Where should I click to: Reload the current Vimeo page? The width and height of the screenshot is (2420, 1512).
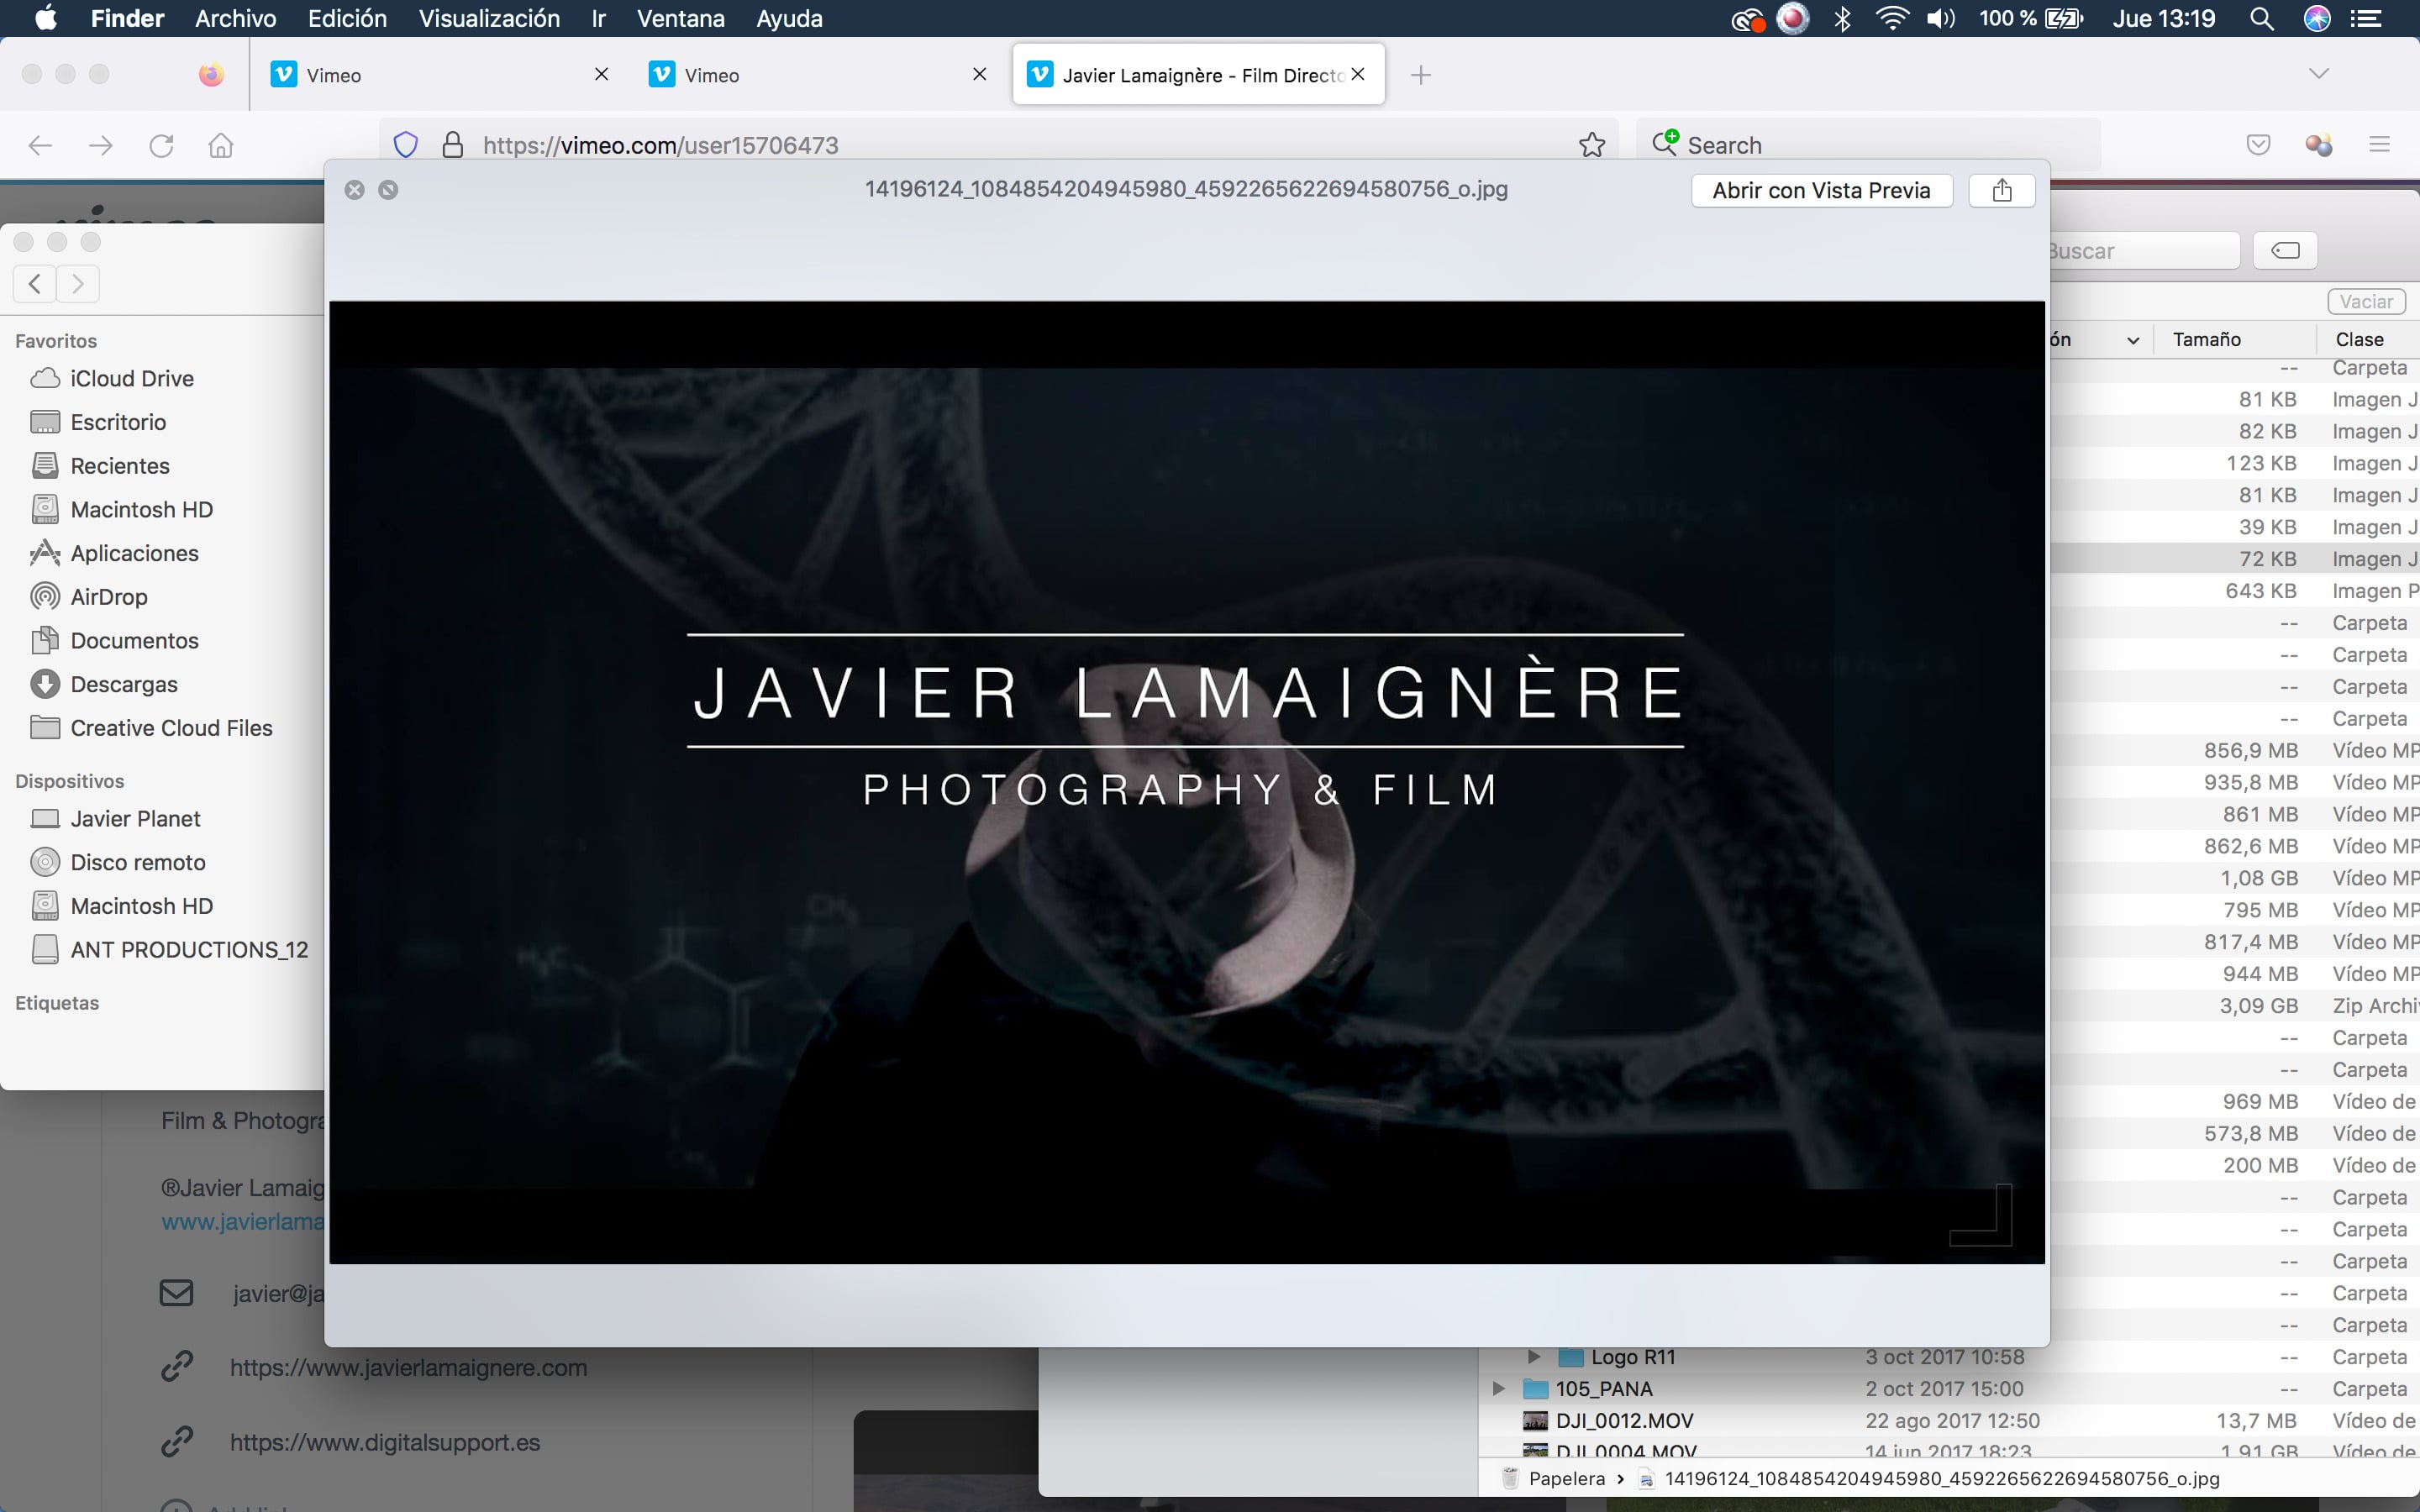pyautogui.click(x=161, y=146)
